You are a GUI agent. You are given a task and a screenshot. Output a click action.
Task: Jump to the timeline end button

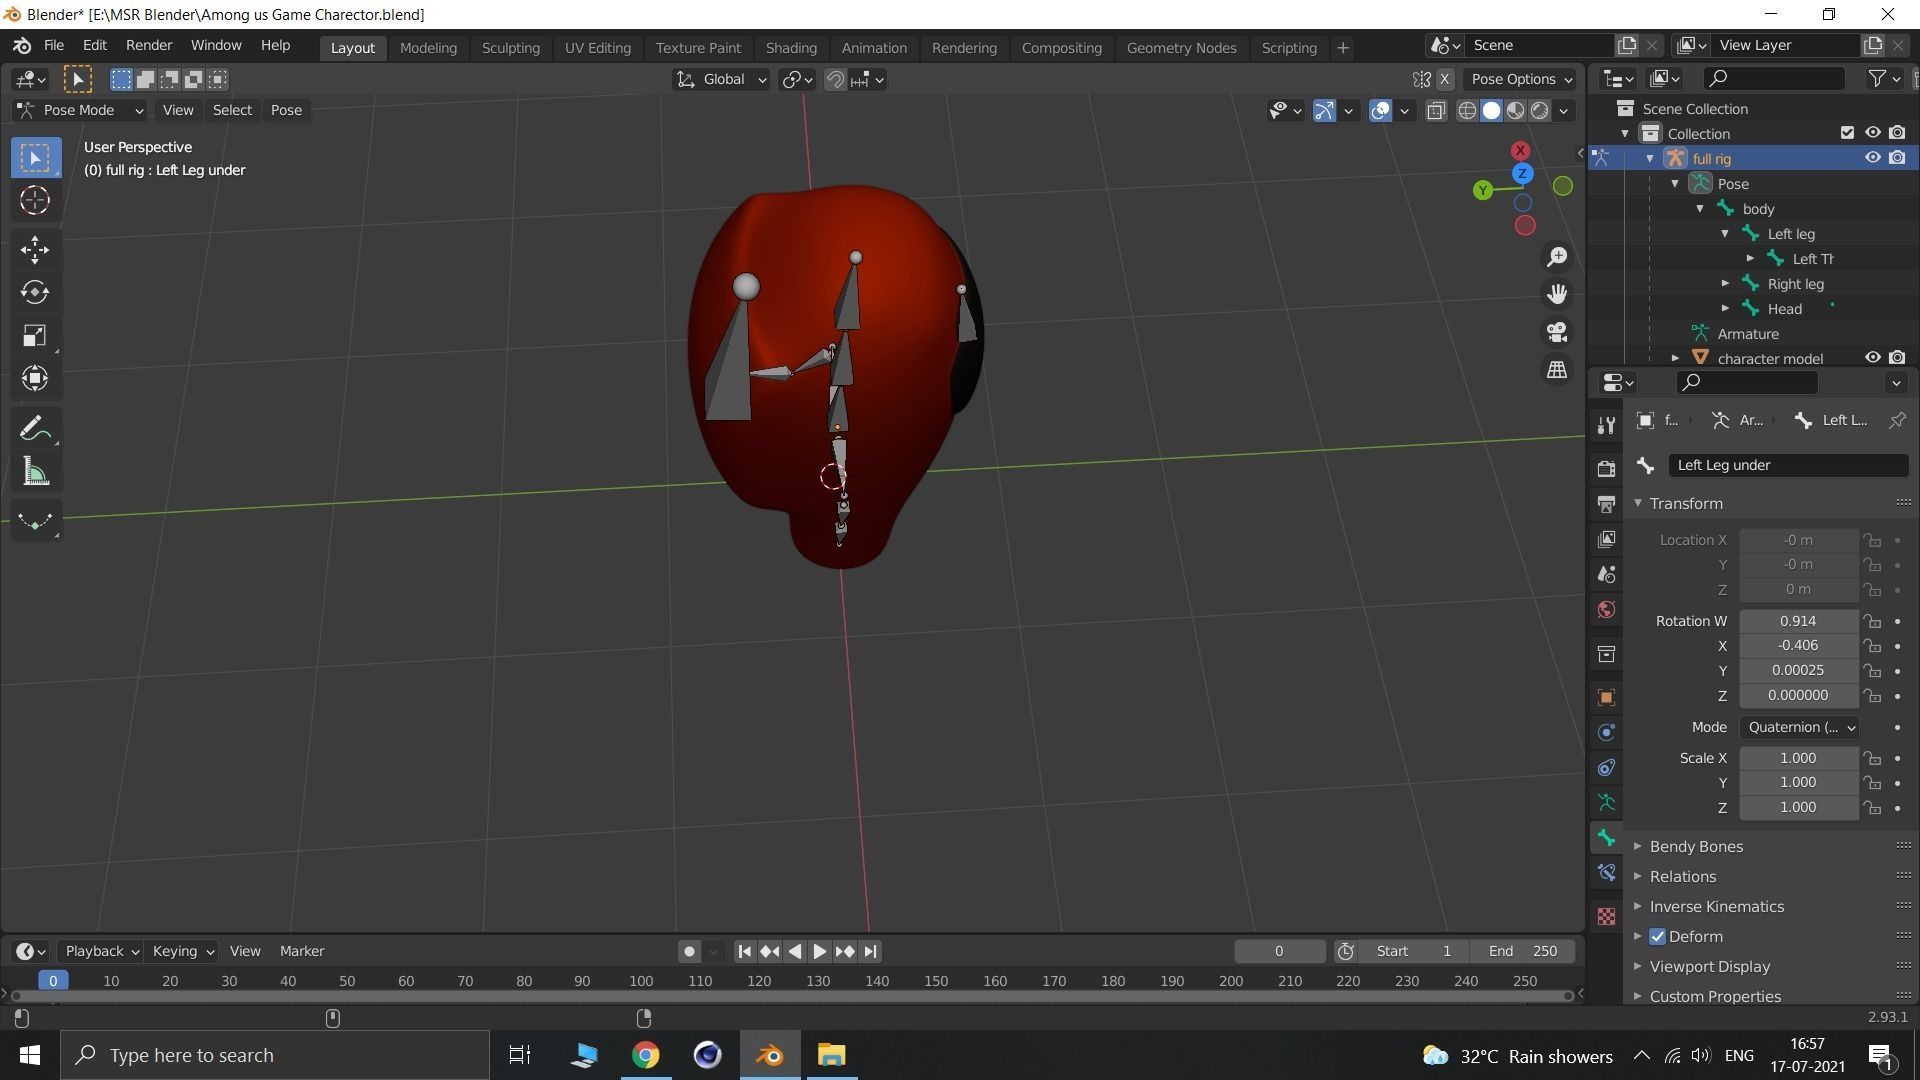870,952
